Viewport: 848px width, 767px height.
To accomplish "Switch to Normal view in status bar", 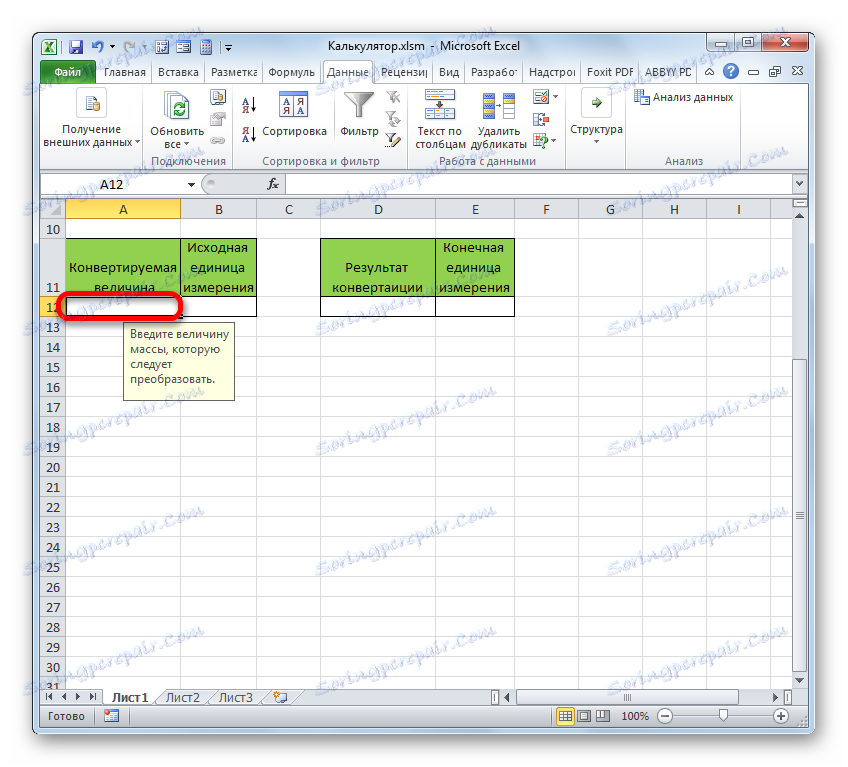I will pyautogui.click(x=565, y=716).
